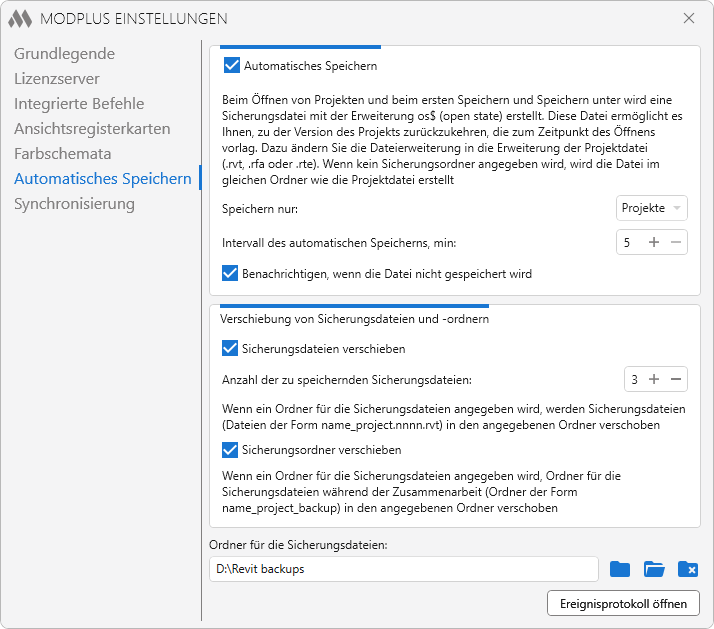Close the ModPlus Einstellungen window
This screenshot has width=714, height=629.
pos(689,18)
